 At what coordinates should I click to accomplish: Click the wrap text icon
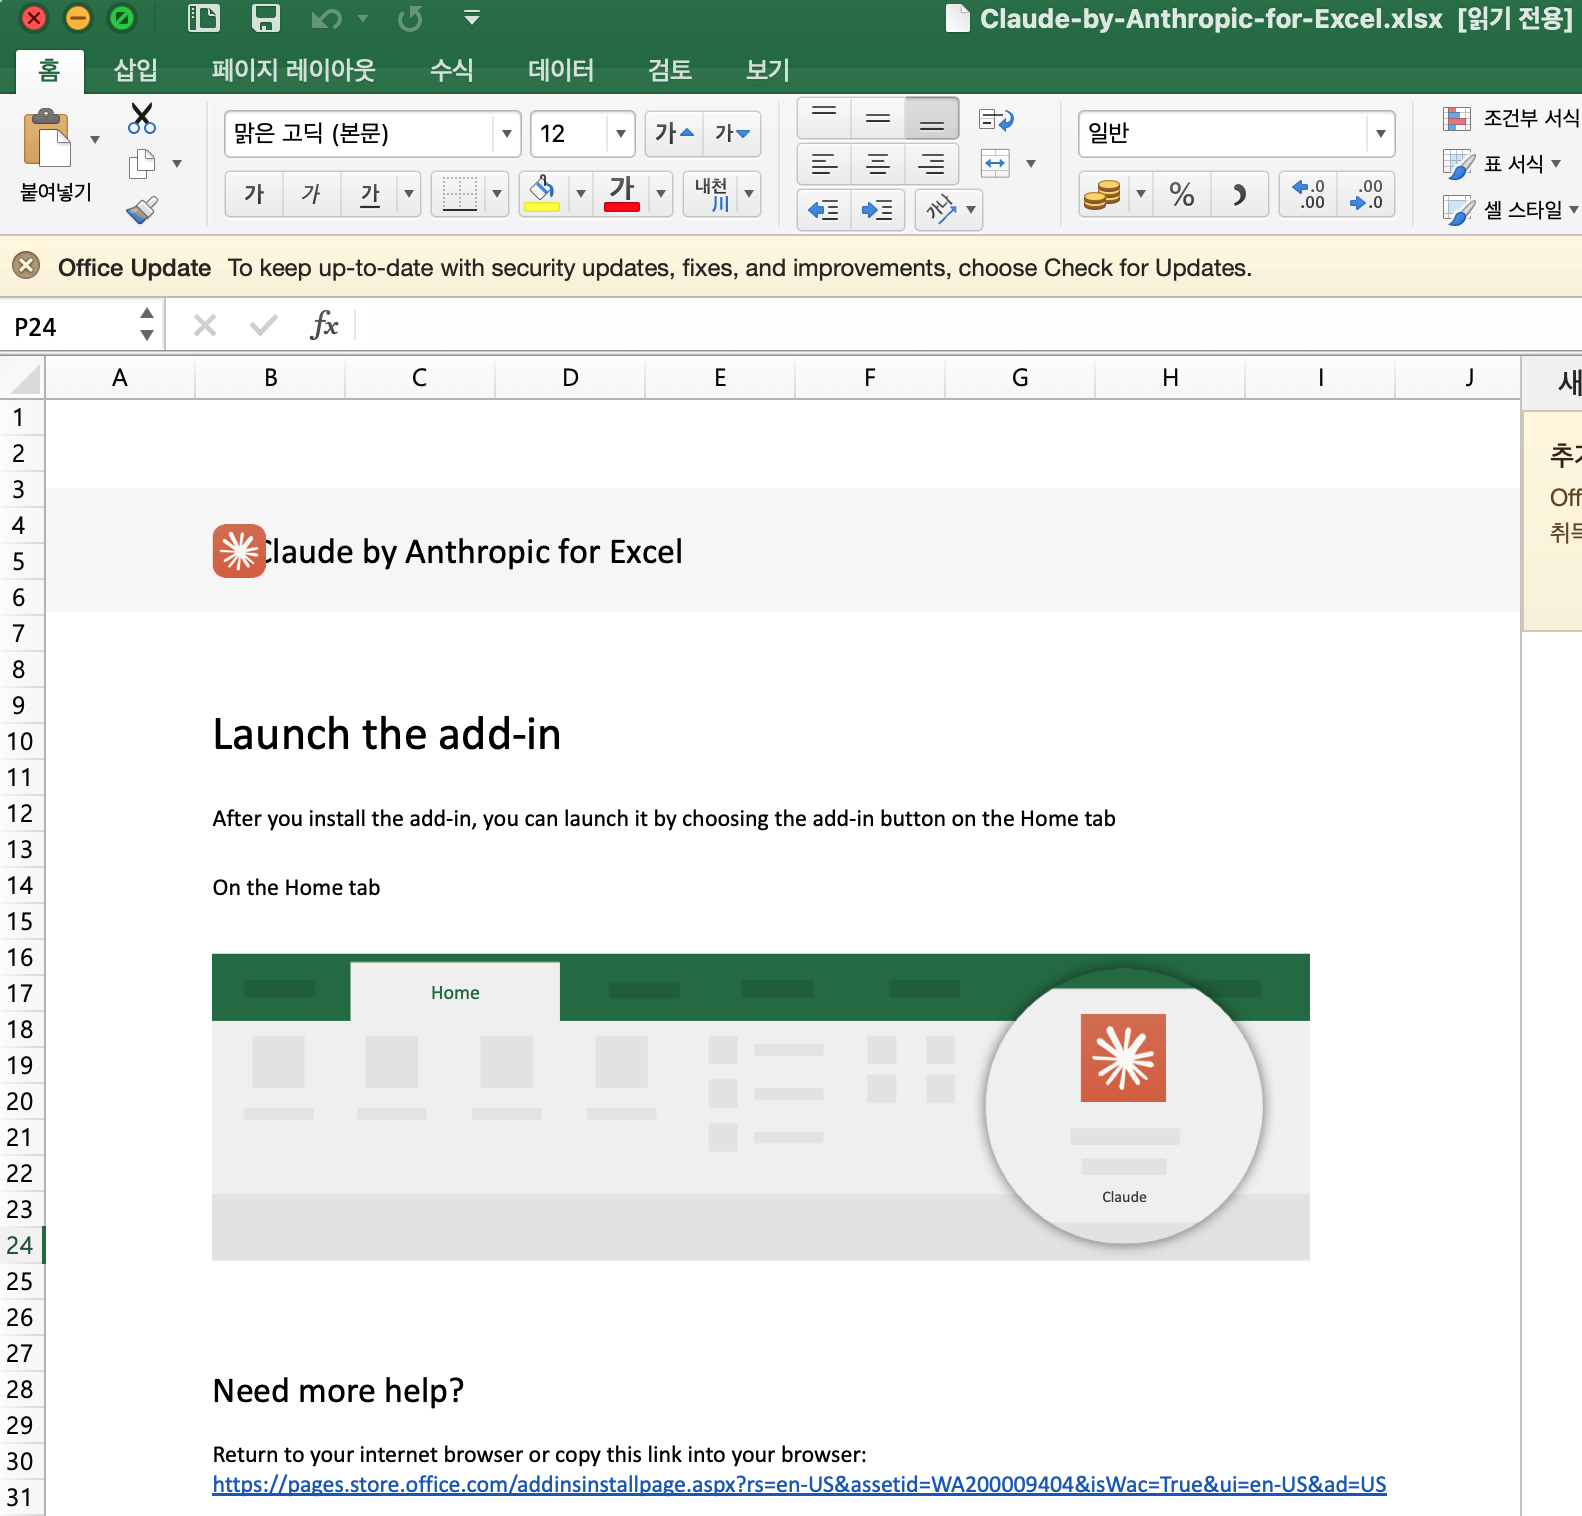[x=996, y=120]
